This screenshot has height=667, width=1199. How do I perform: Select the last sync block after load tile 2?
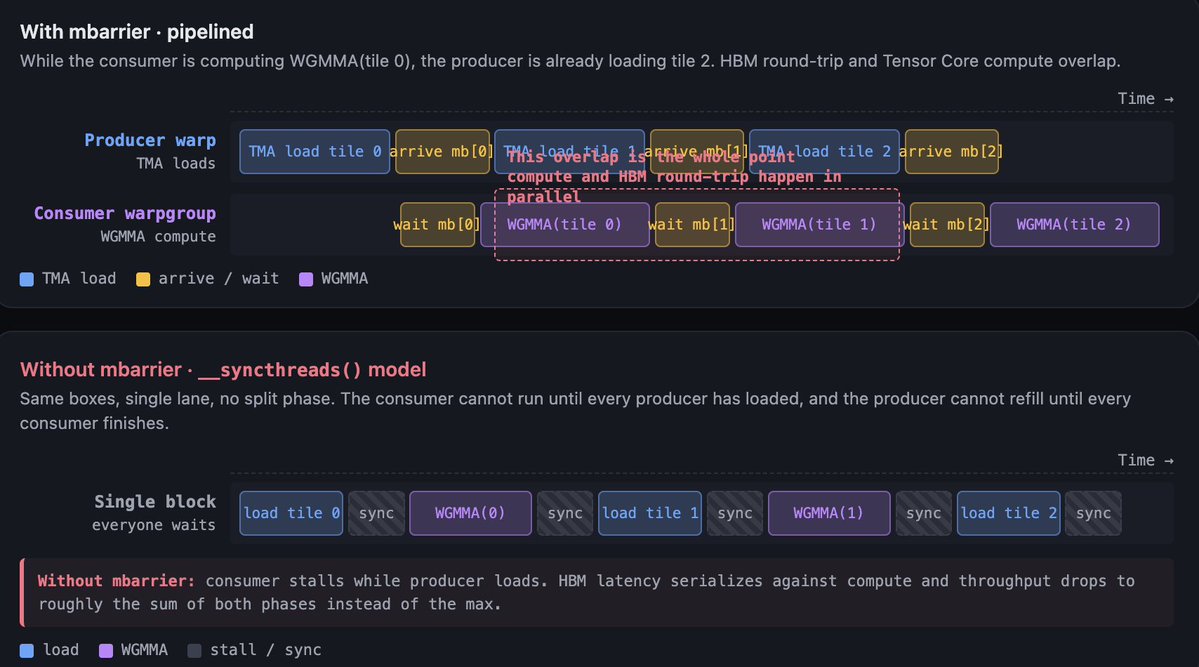click(x=1093, y=513)
